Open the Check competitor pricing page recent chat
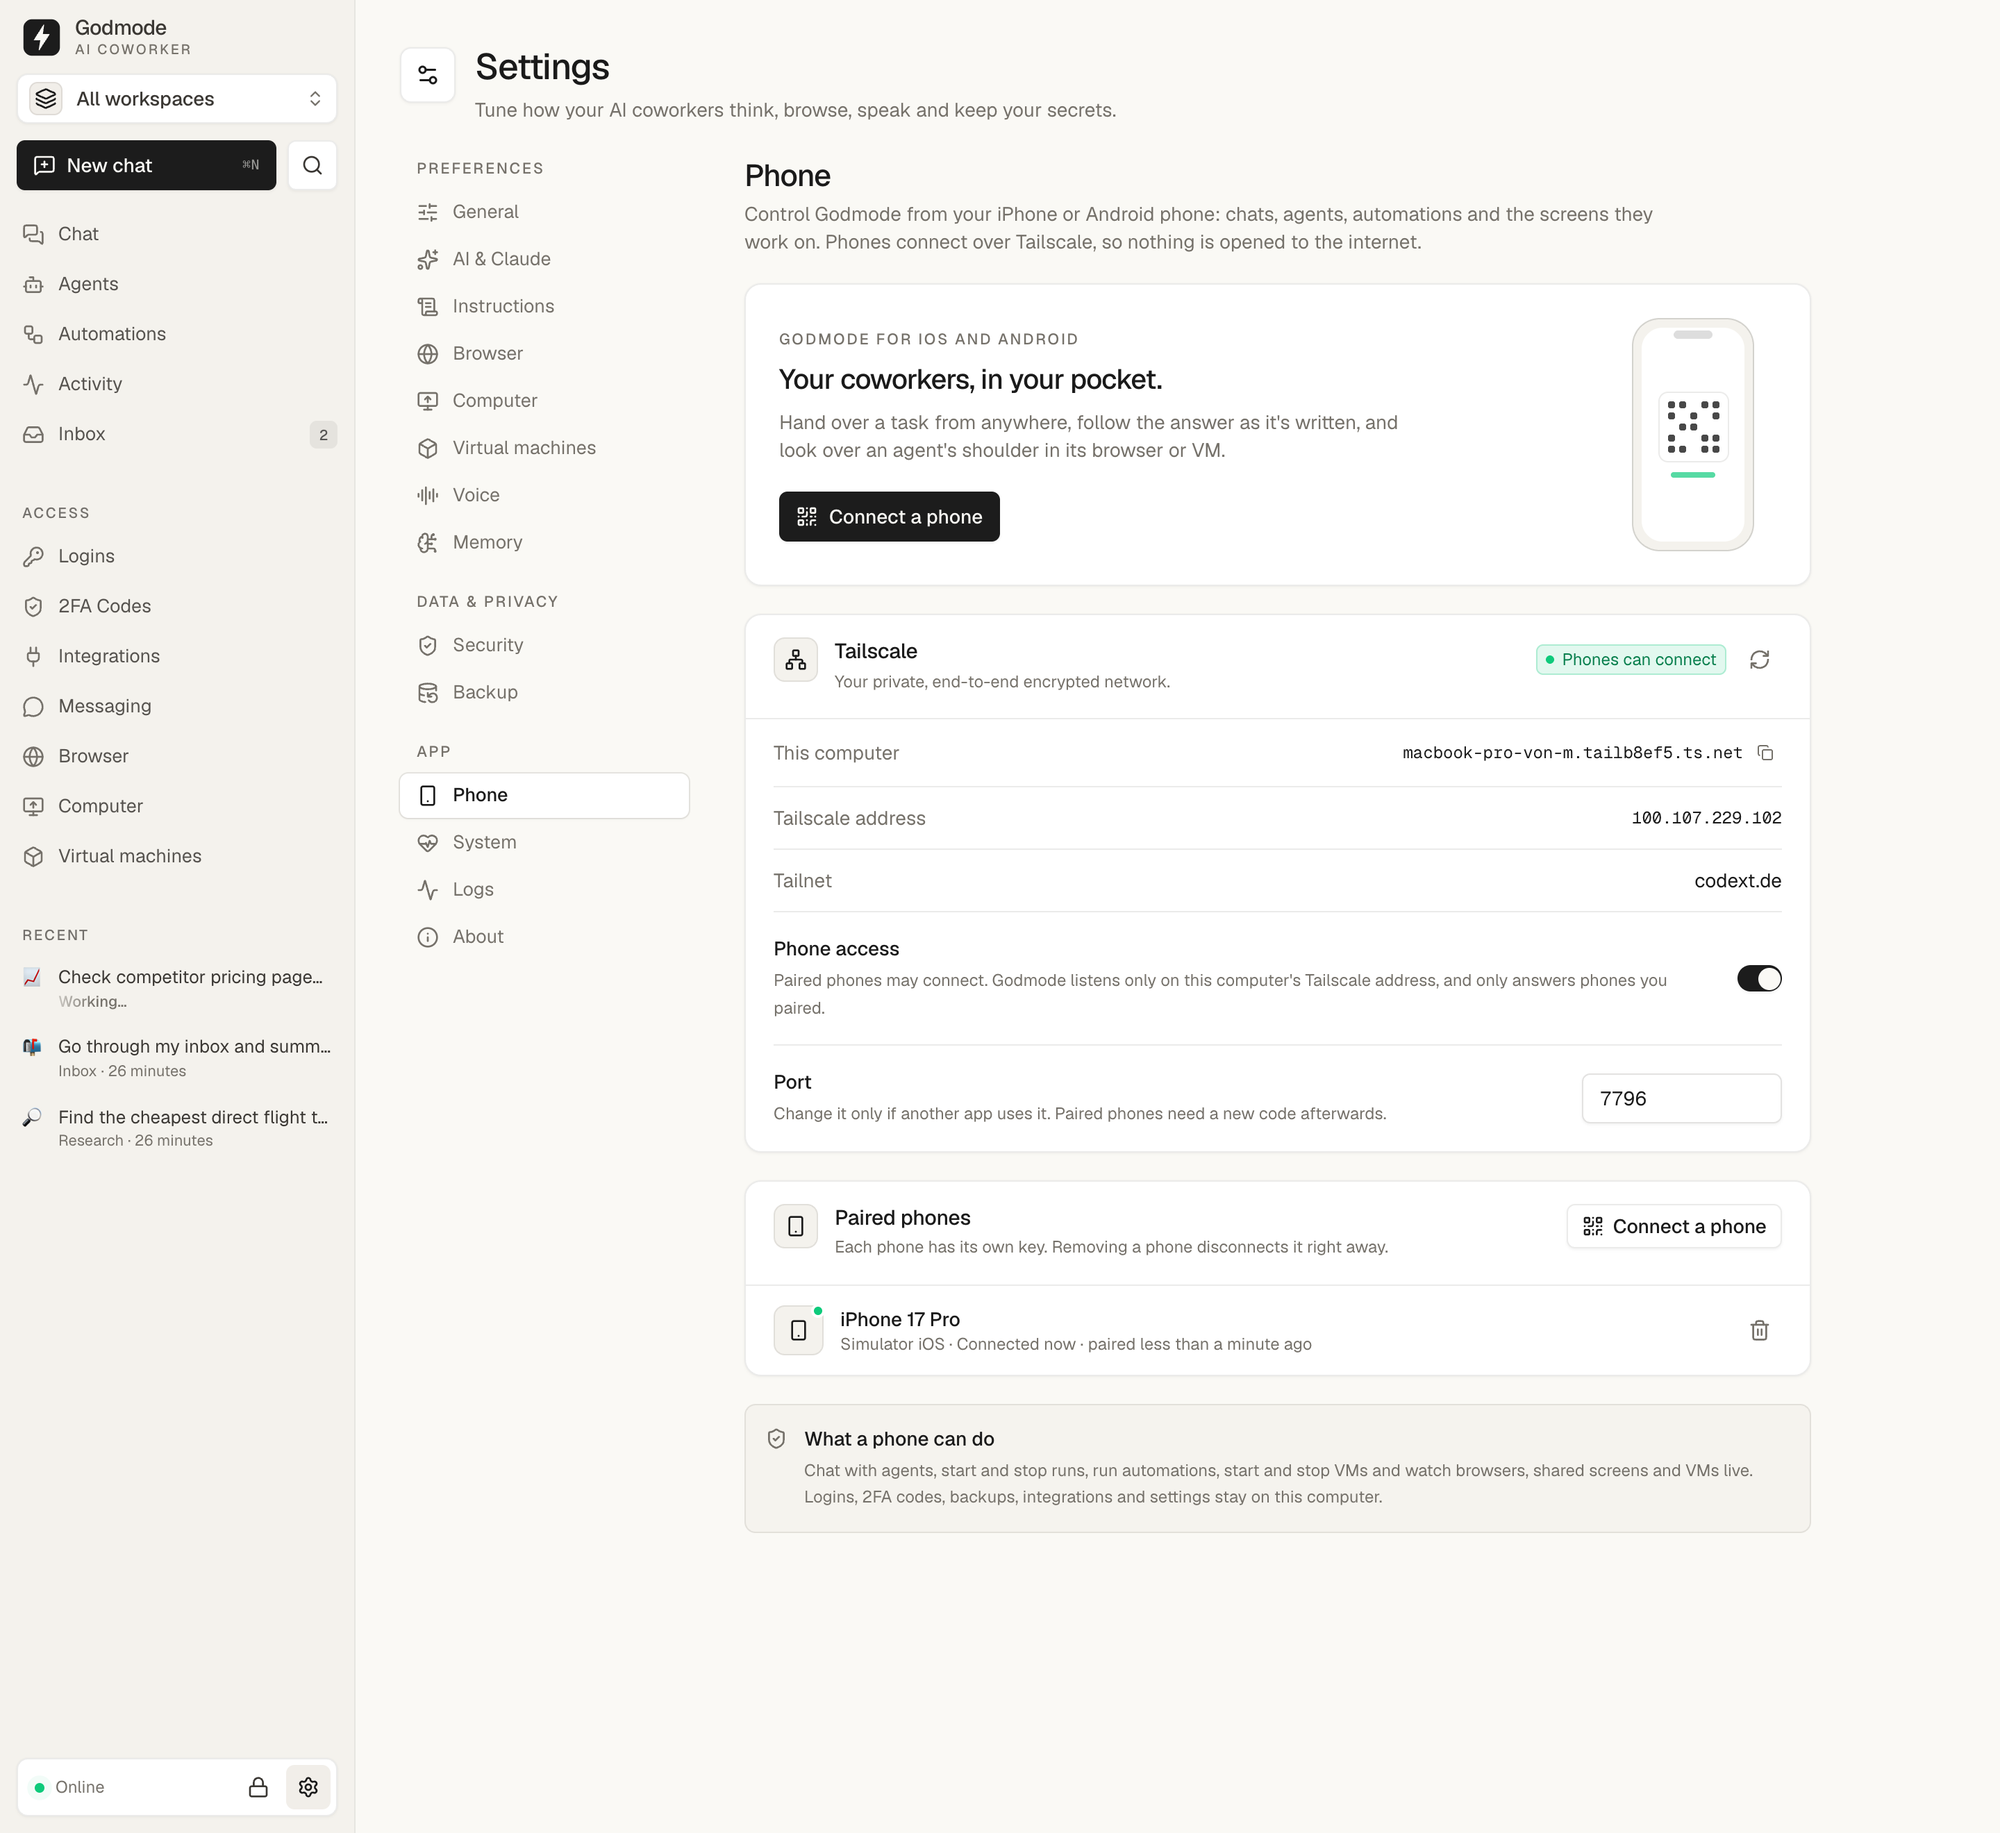This screenshot has width=2000, height=1833. (x=177, y=988)
